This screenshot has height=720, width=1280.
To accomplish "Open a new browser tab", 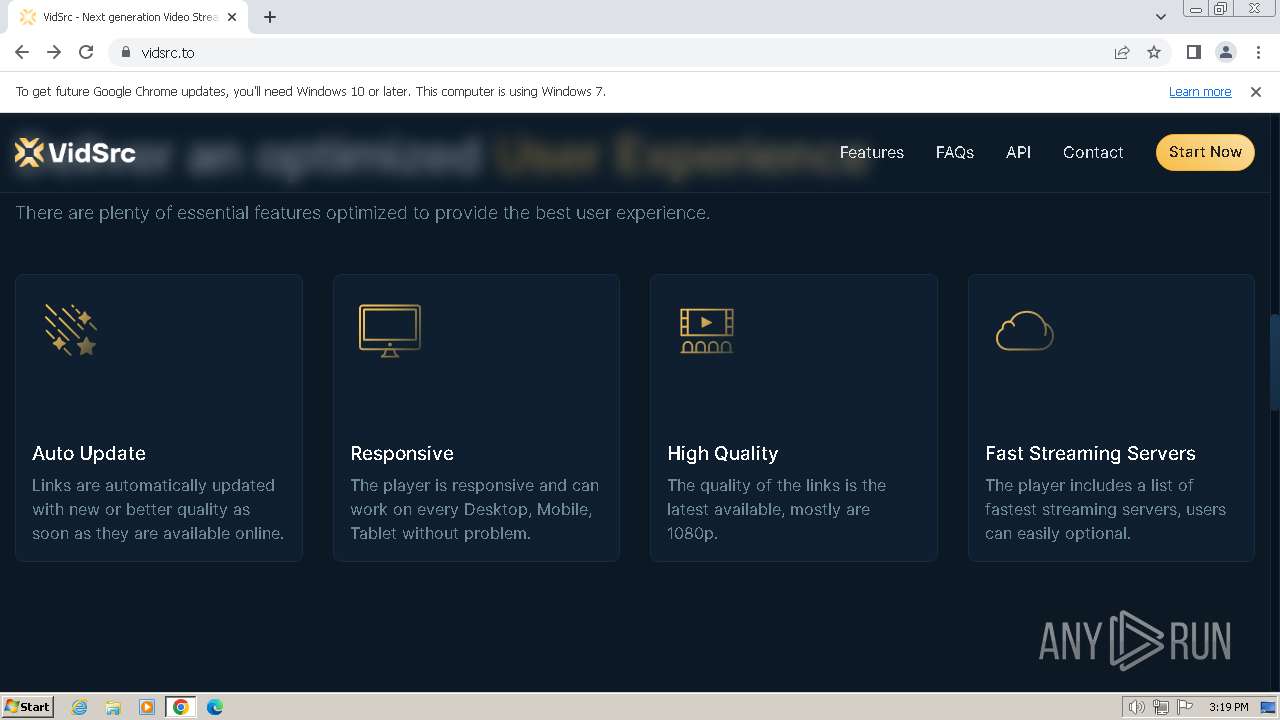I will 270,17.
